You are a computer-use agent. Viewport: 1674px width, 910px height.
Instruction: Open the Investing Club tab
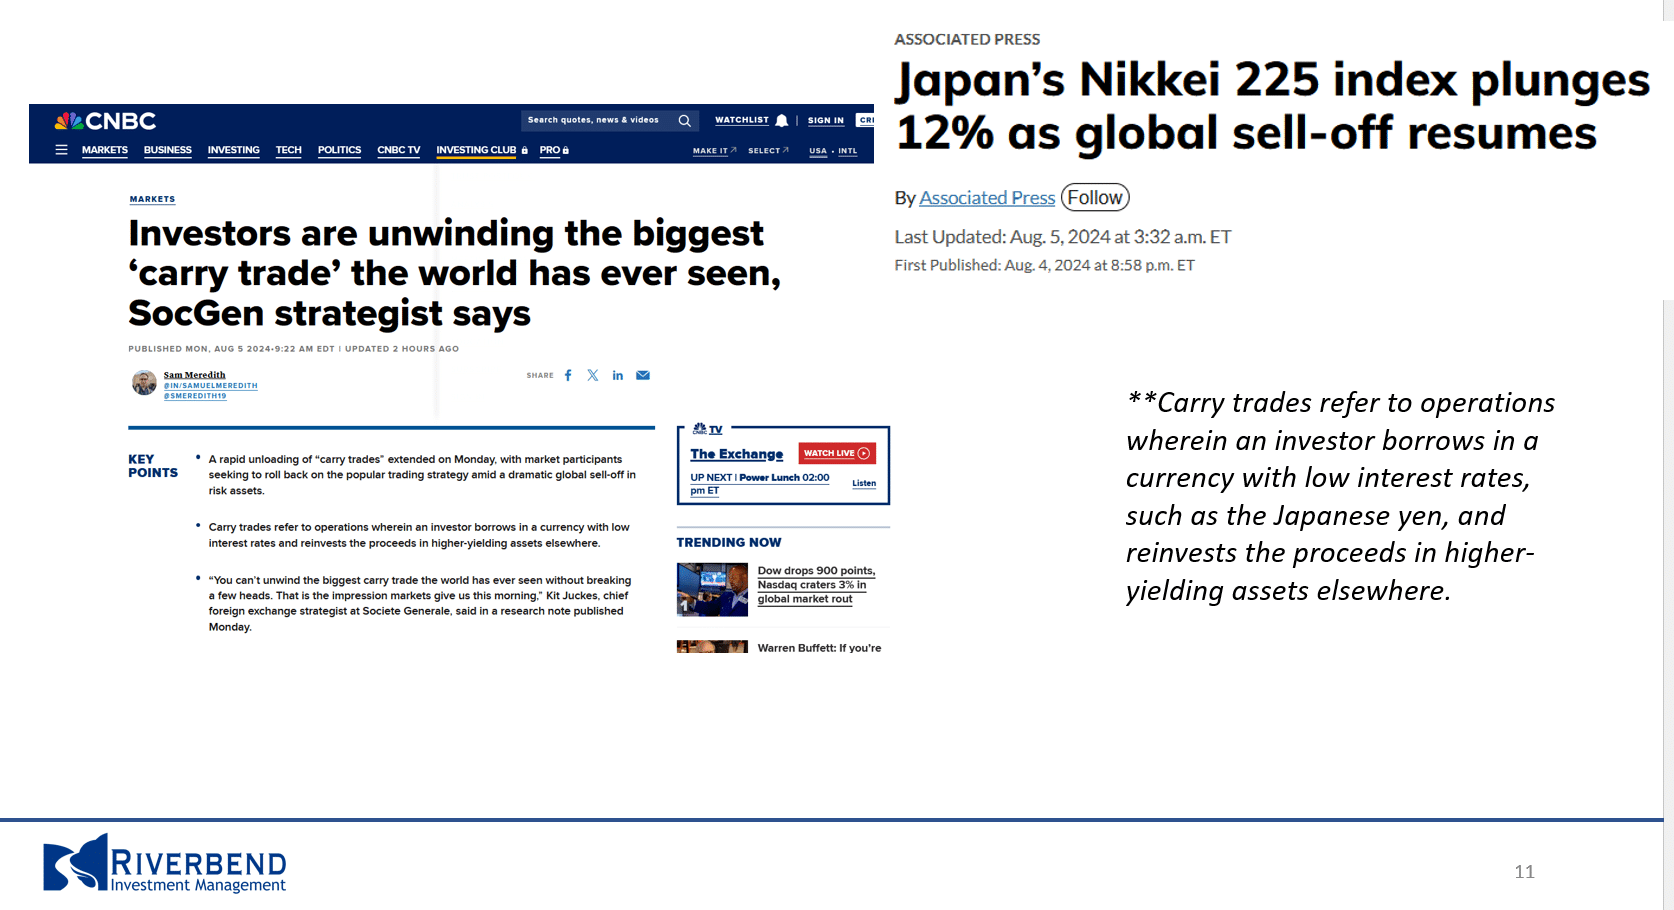click(476, 150)
